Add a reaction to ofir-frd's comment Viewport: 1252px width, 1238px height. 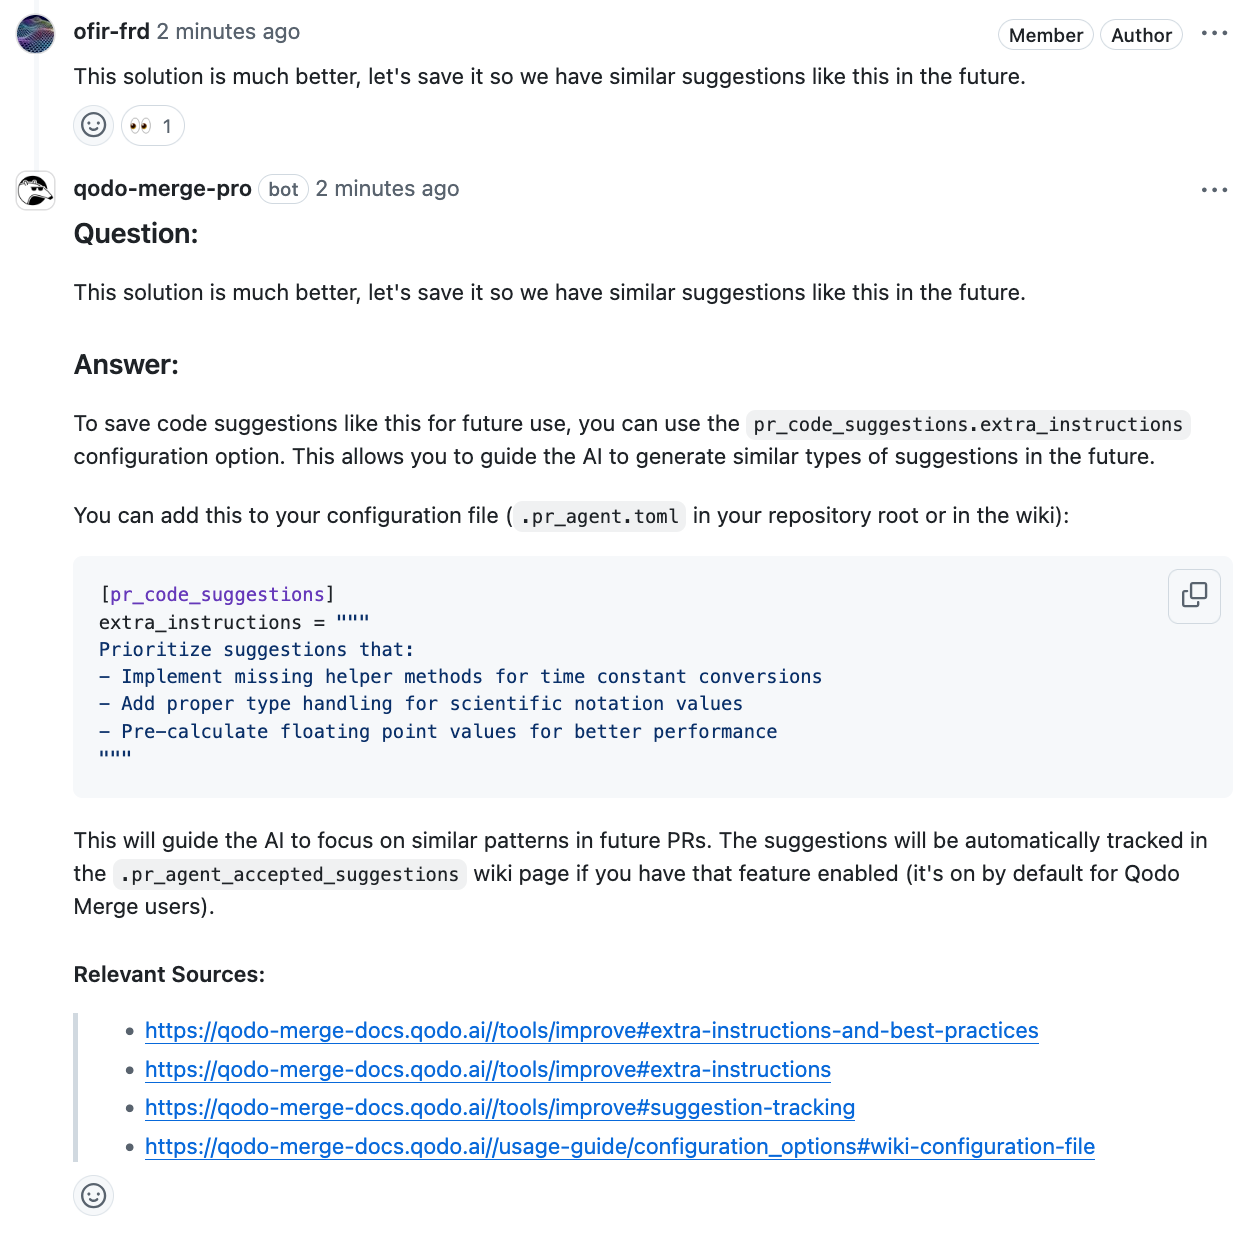pos(94,126)
